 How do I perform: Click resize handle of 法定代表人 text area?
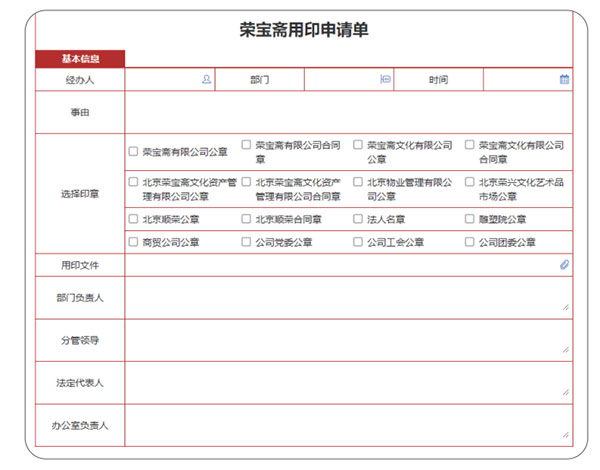pos(566,392)
